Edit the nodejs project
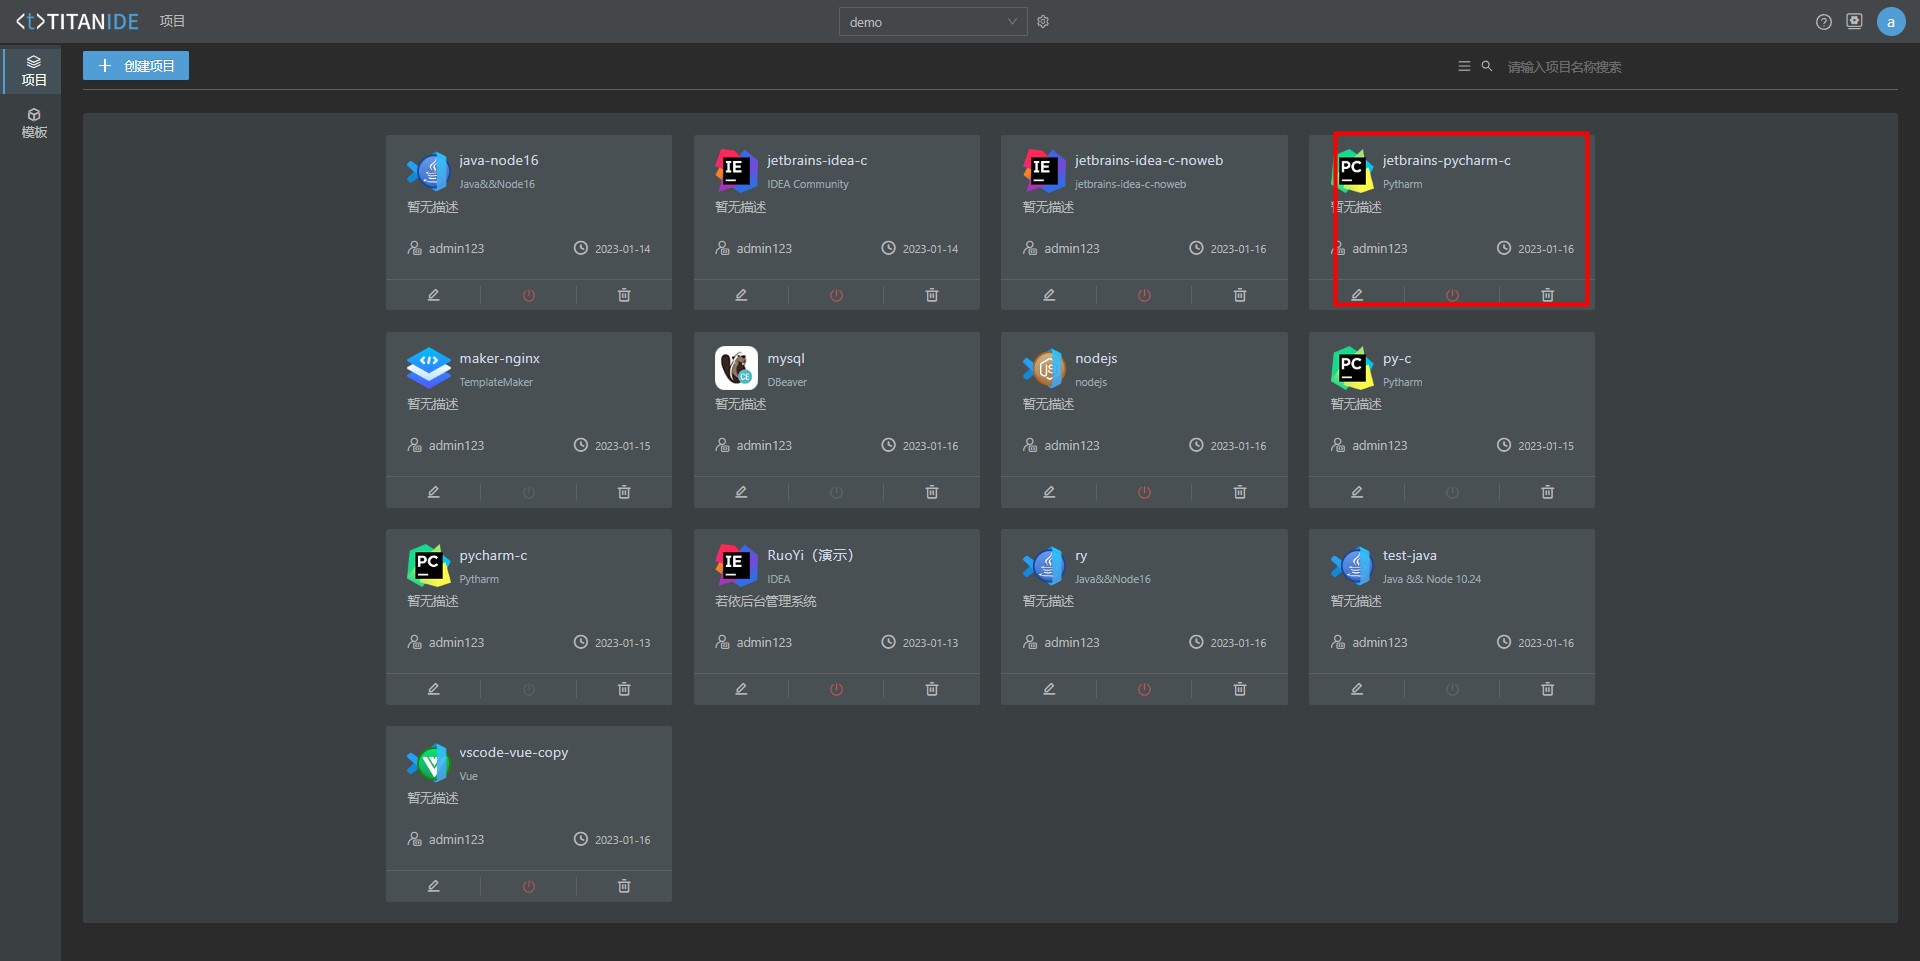Viewport: 1920px width, 961px height. [x=1049, y=492]
